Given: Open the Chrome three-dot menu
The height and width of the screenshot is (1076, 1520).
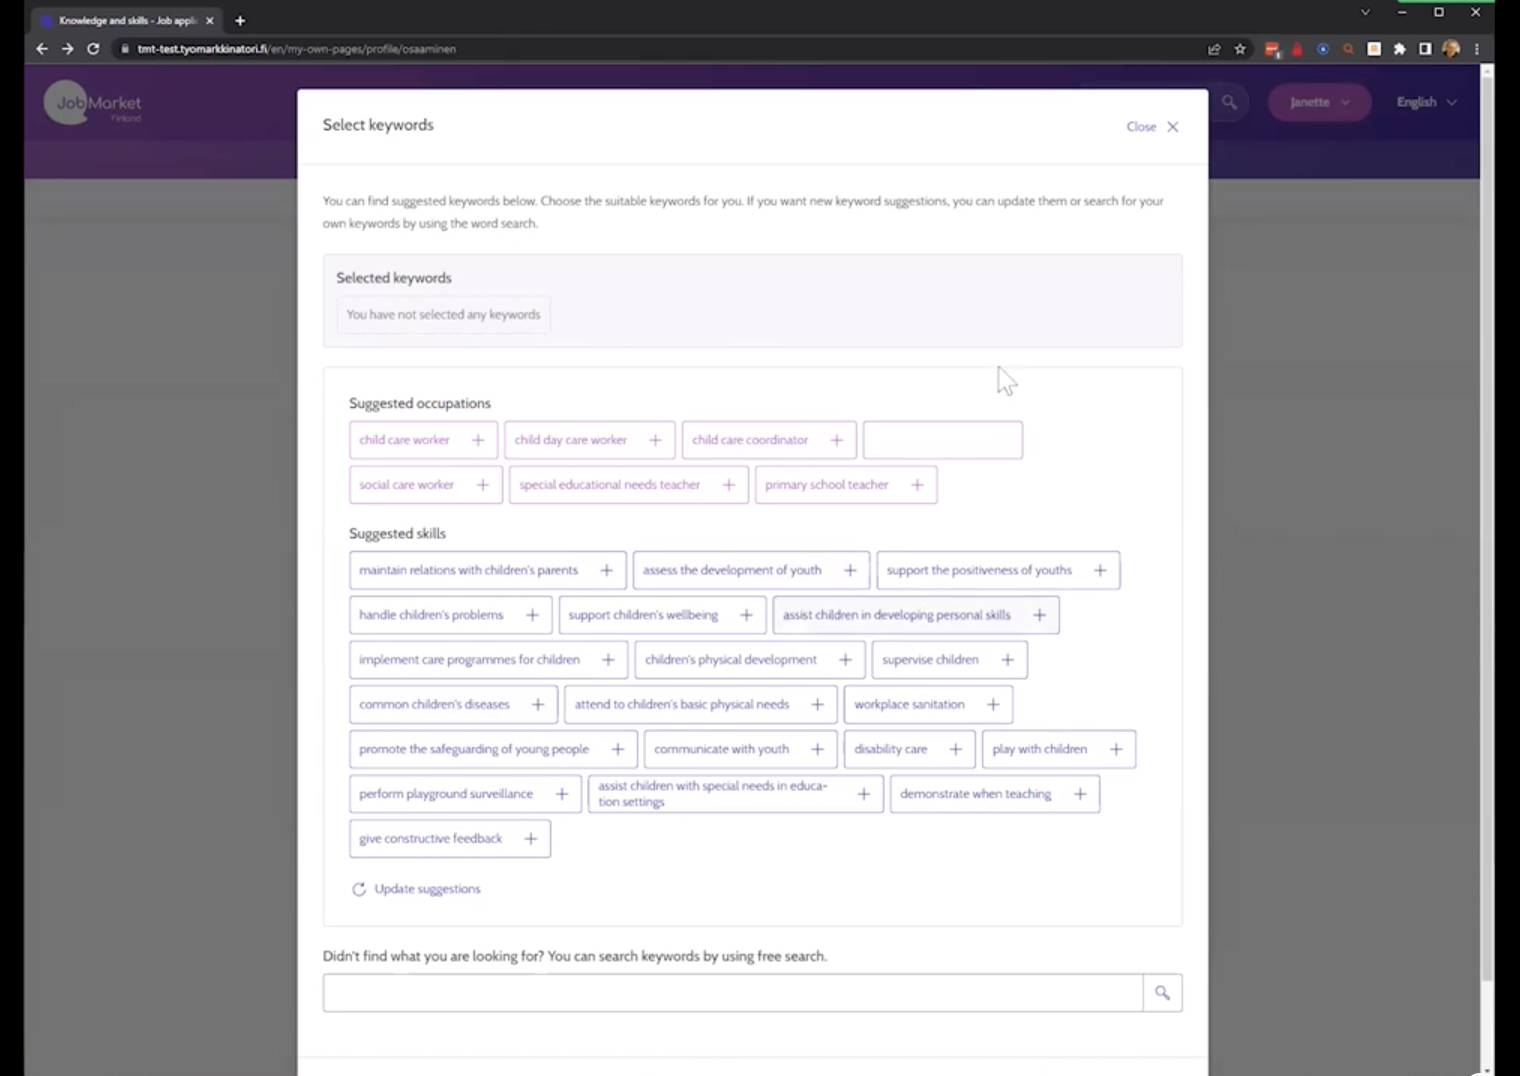Looking at the screenshot, I should tap(1476, 48).
